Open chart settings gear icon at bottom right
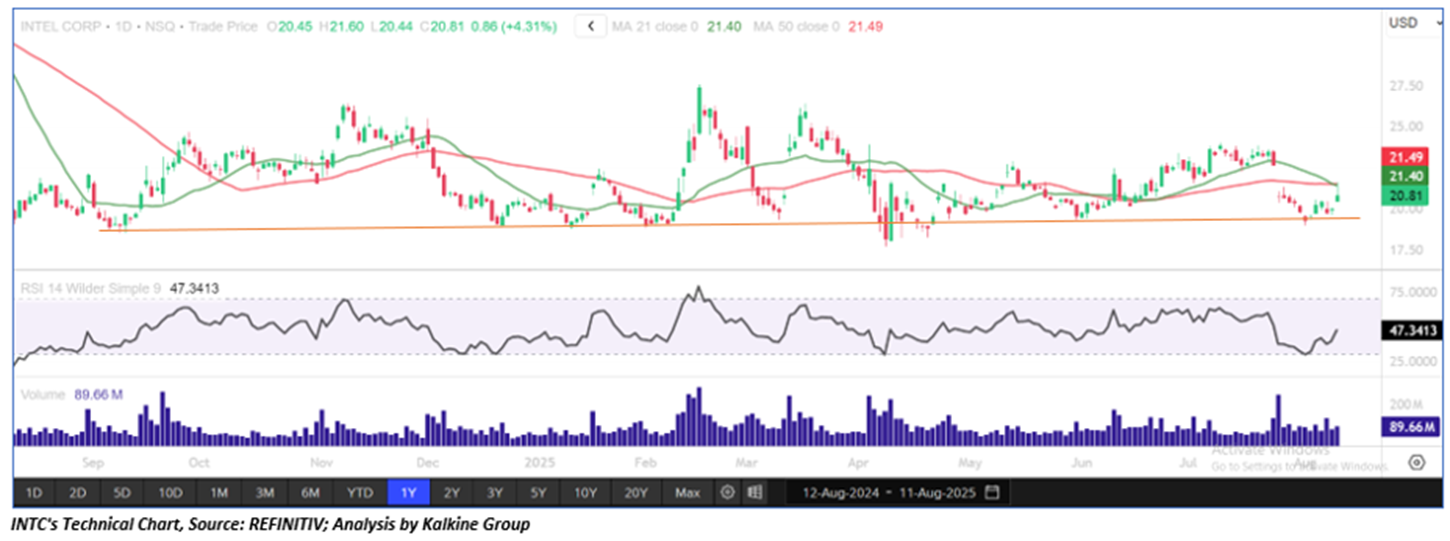Viewport: 1450px width, 541px height. [x=1416, y=462]
